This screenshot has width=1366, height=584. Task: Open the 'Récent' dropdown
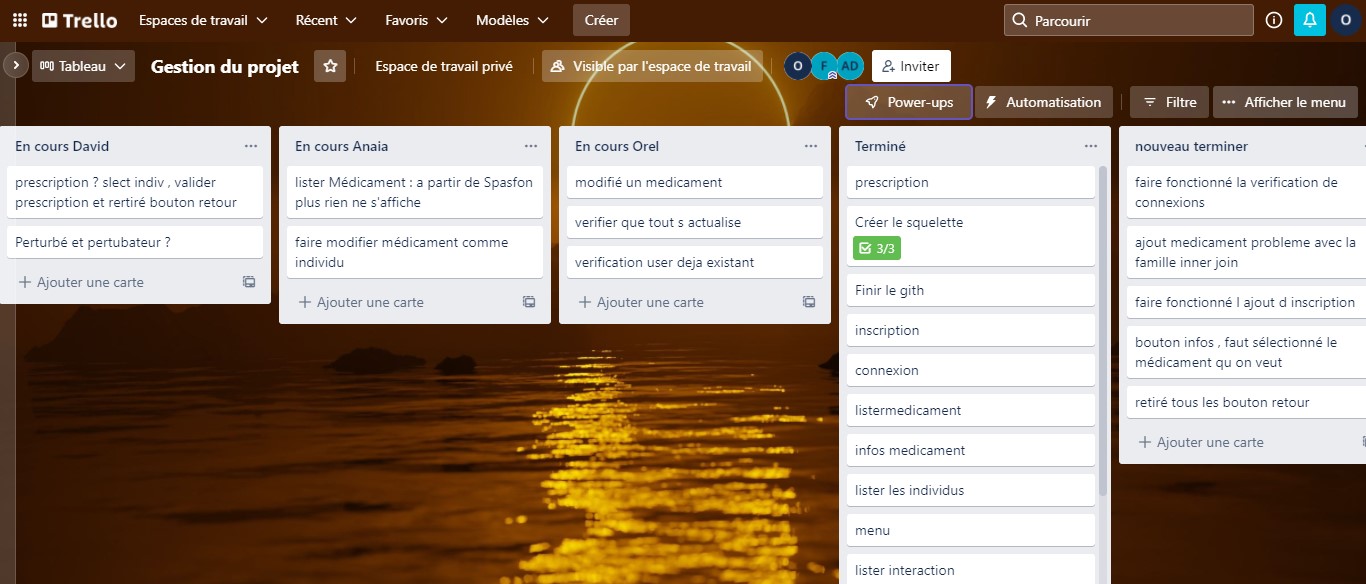point(327,20)
